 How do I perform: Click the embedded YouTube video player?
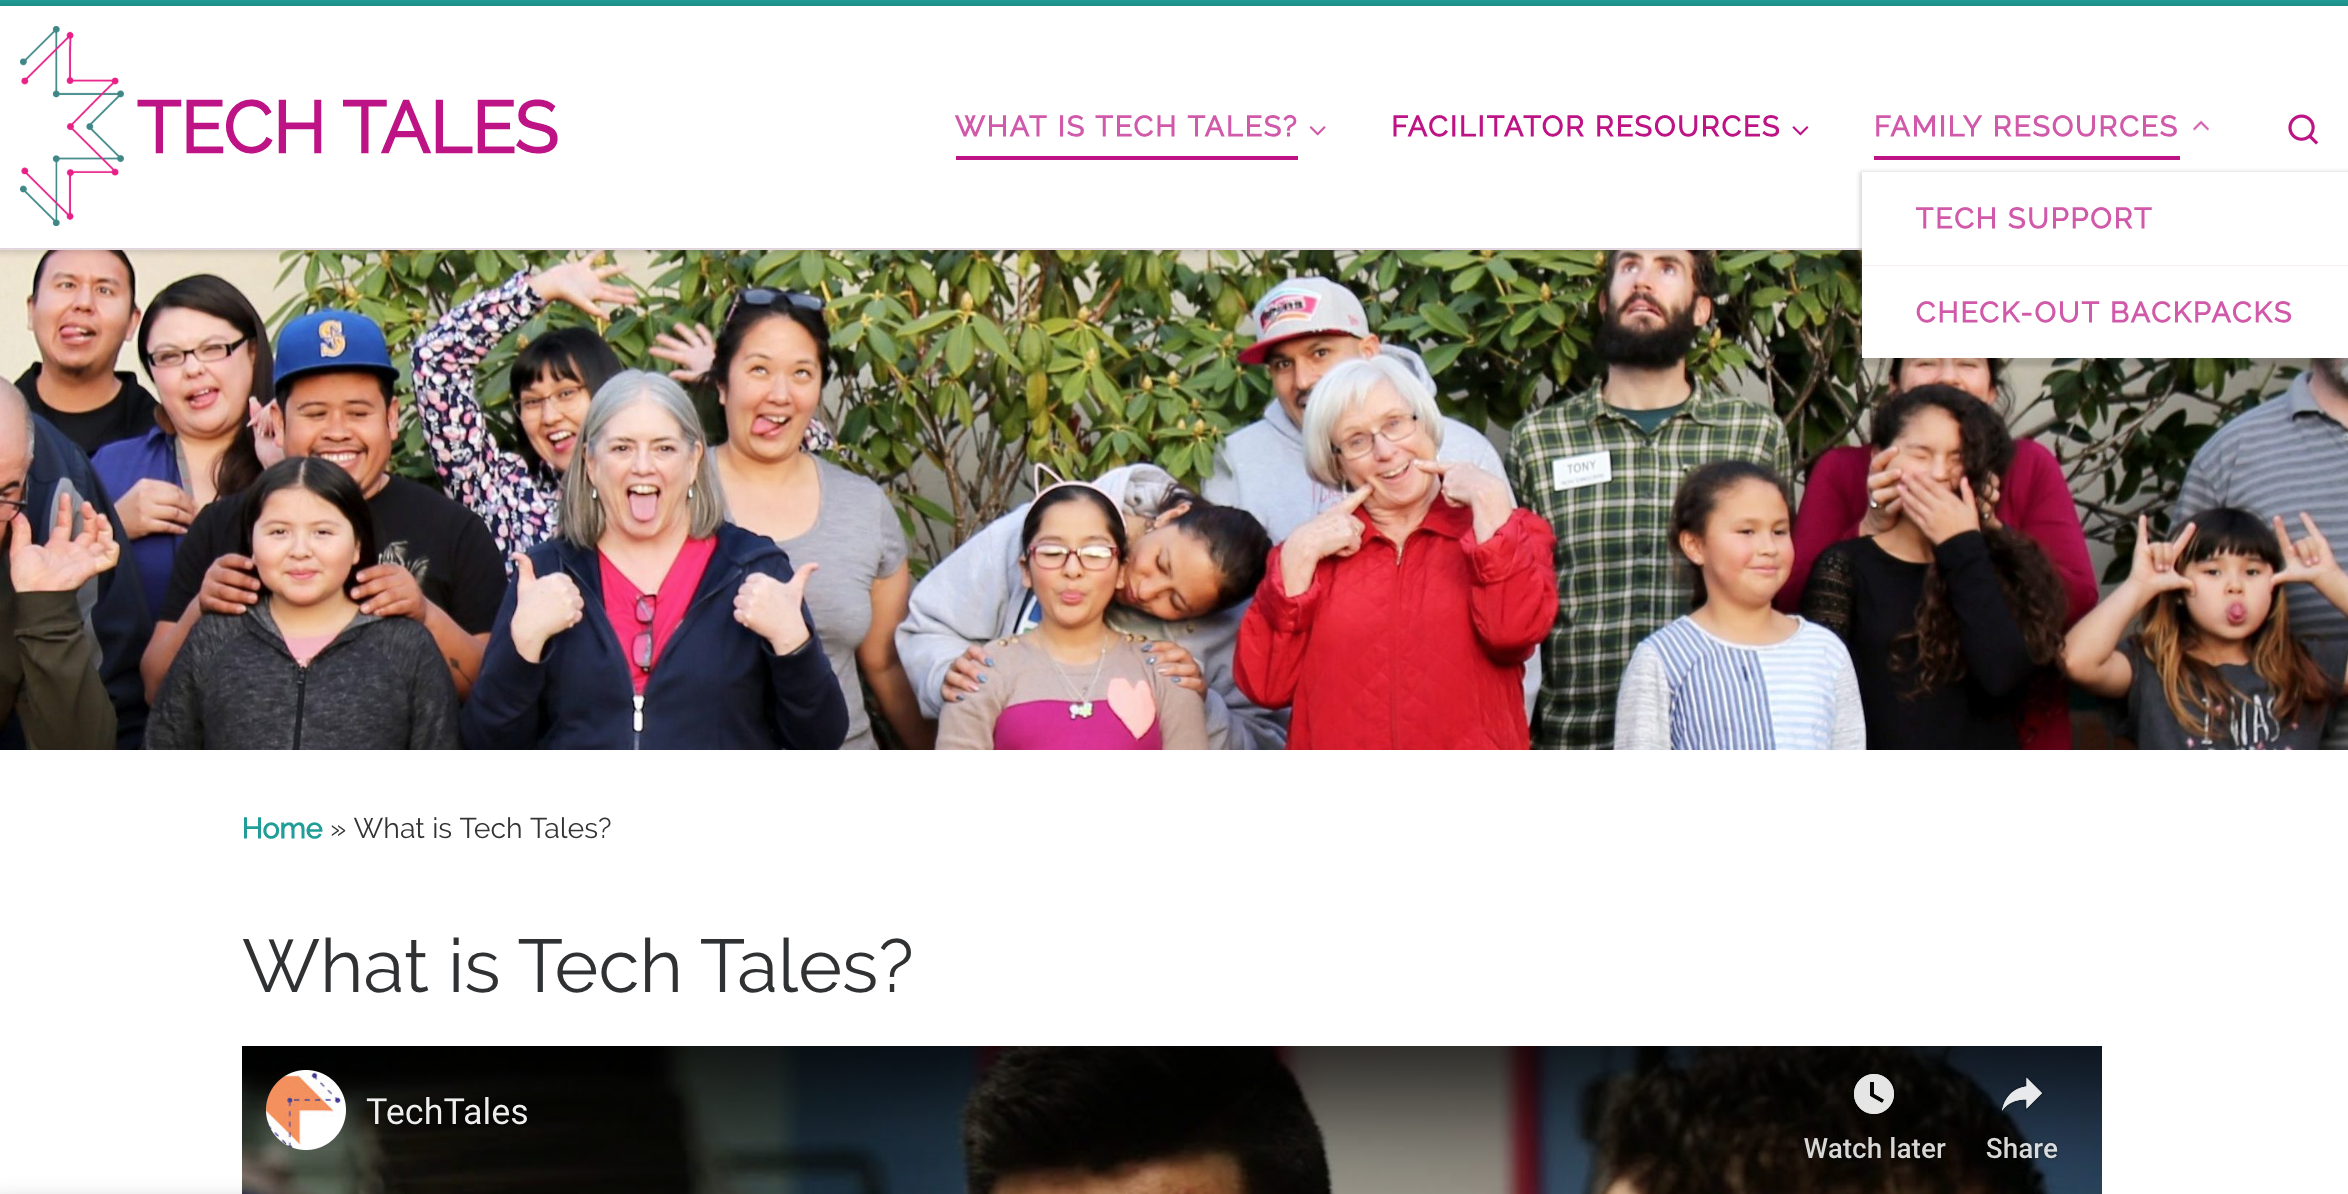[x=1172, y=1120]
